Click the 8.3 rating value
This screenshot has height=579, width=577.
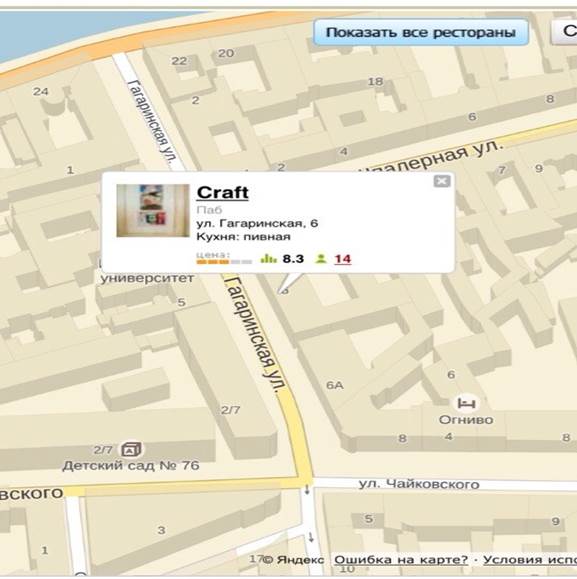click(x=293, y=259)
